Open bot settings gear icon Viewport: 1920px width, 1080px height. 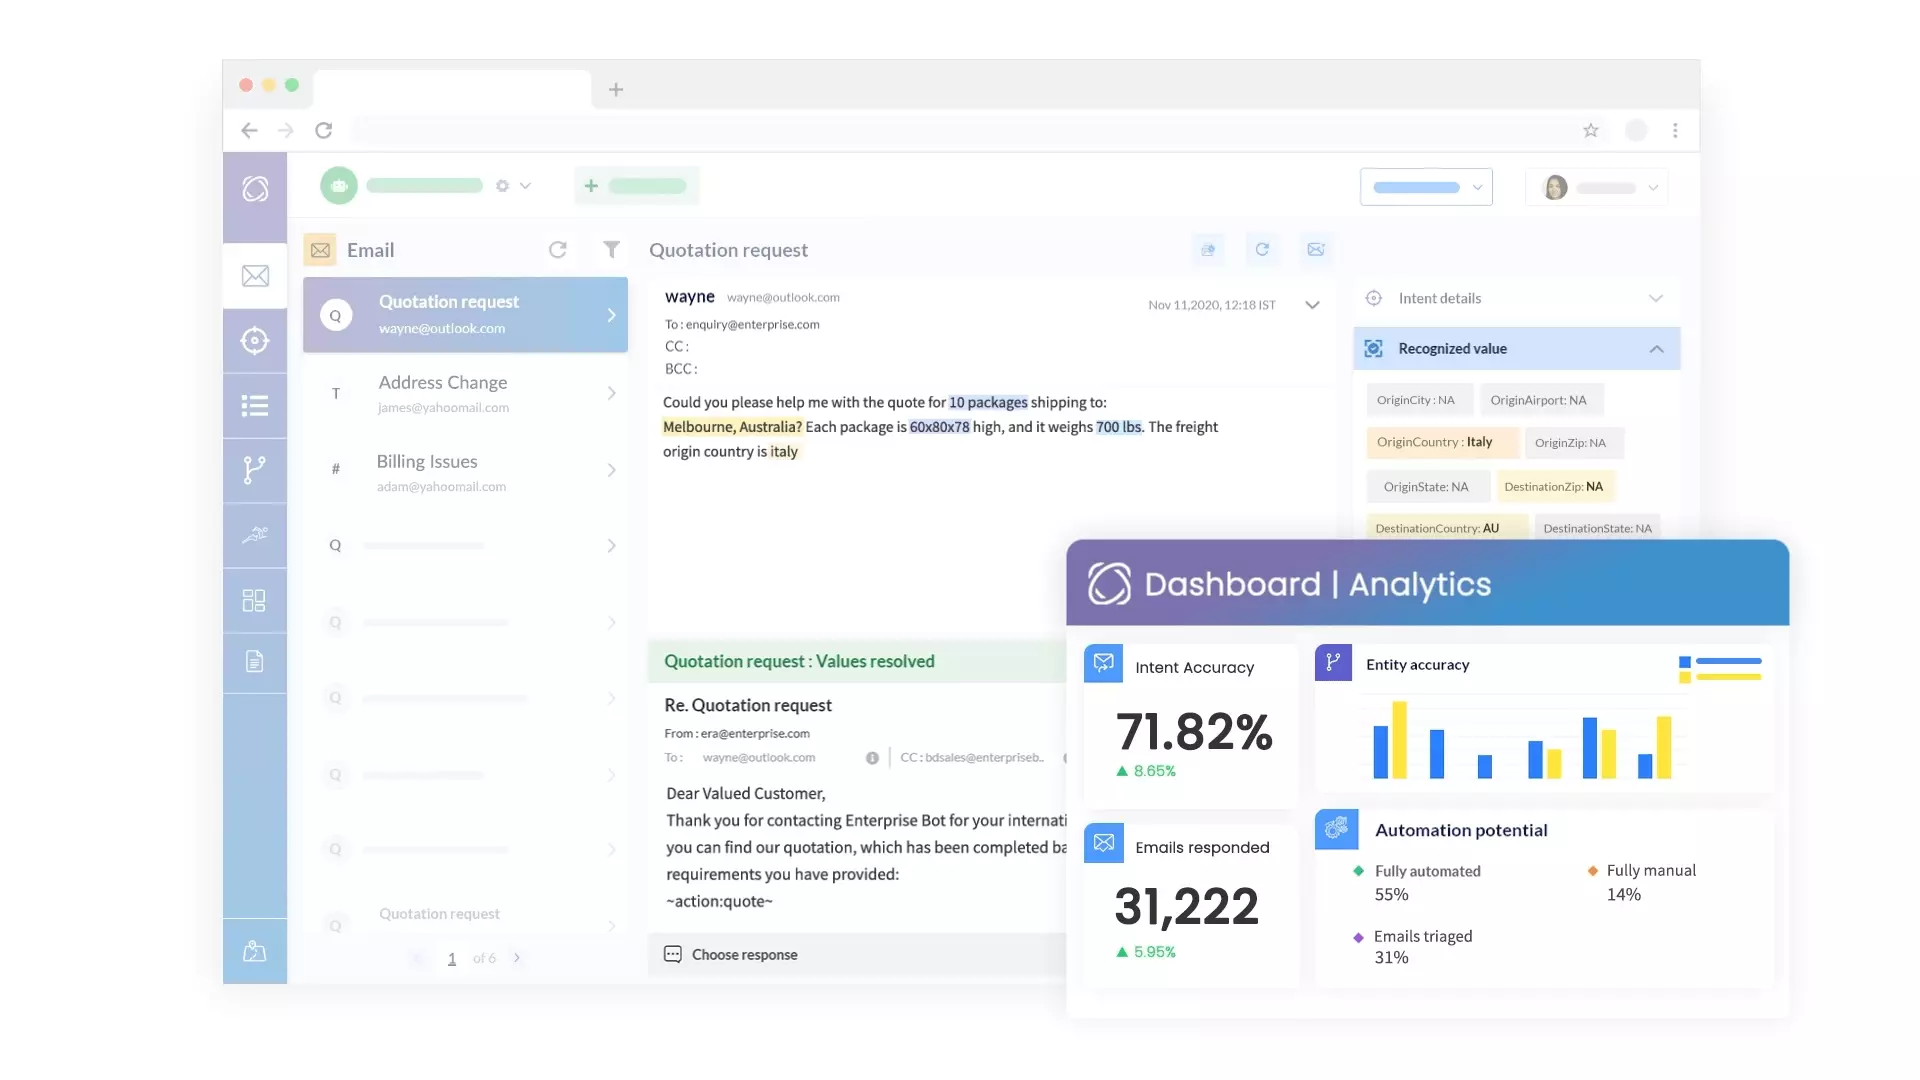click(502, 186)
